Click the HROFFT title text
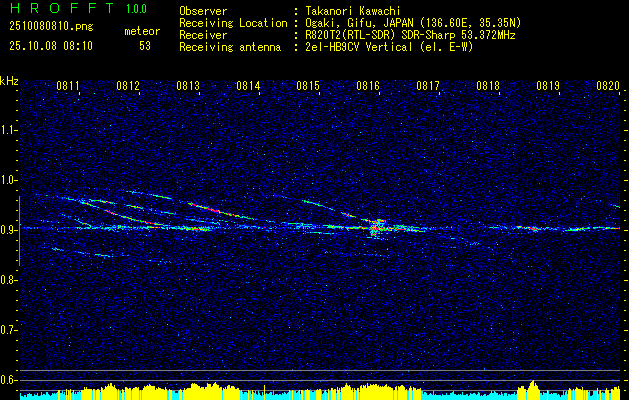 (63, 8)
